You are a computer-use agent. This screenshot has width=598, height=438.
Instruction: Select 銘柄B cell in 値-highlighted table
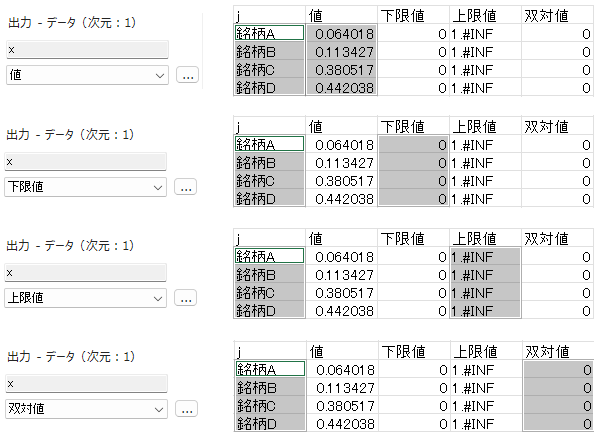click(x=269, y=51)
